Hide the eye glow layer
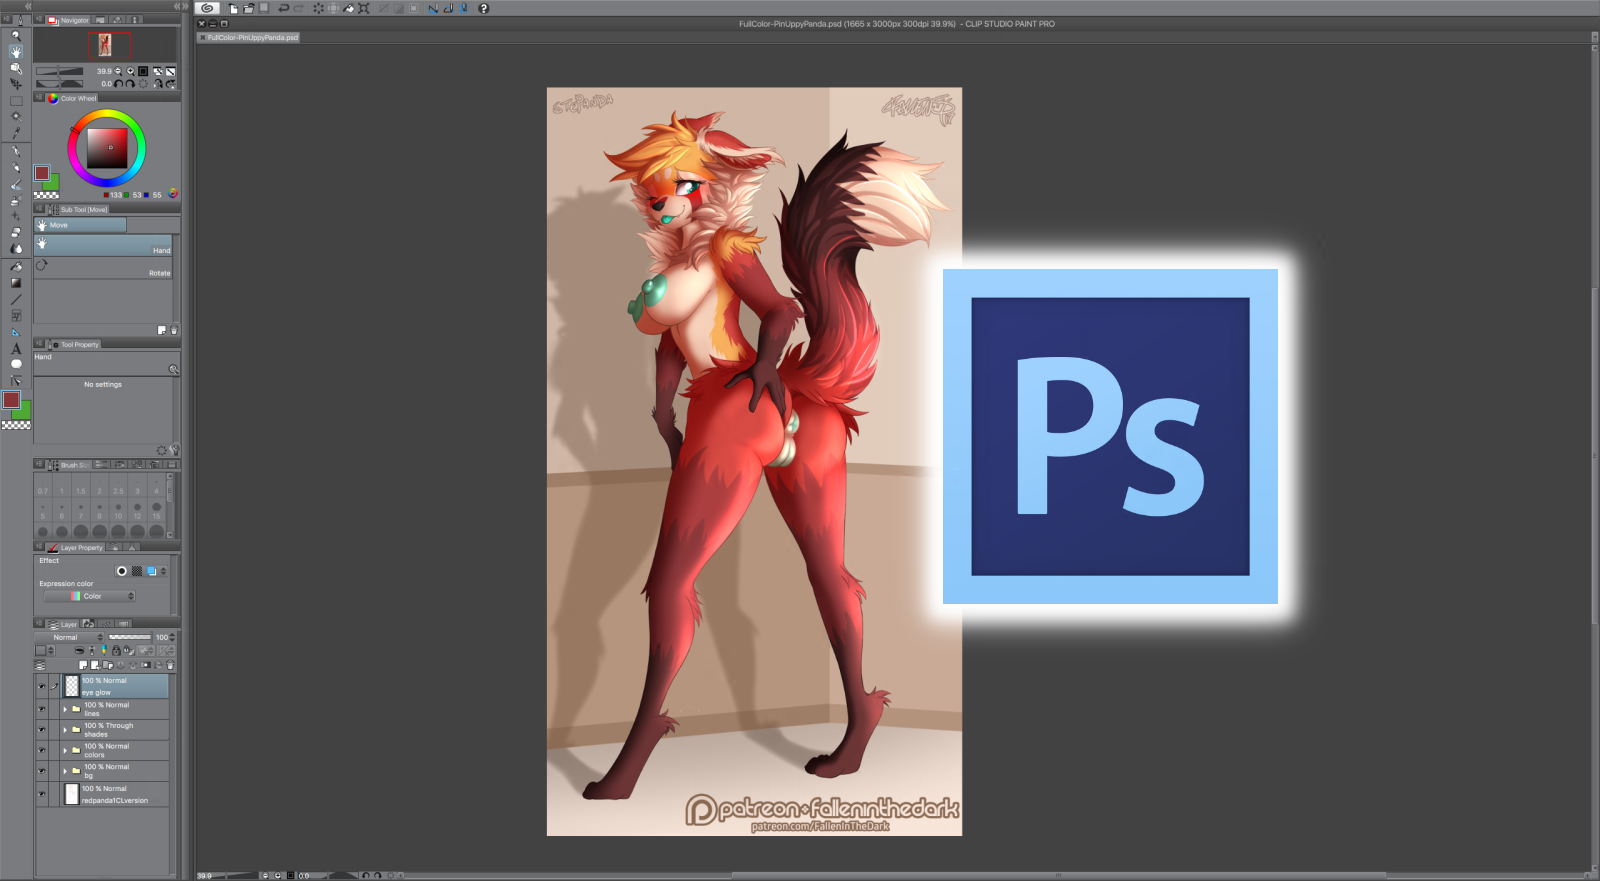1600x881 pixels. 42,686
